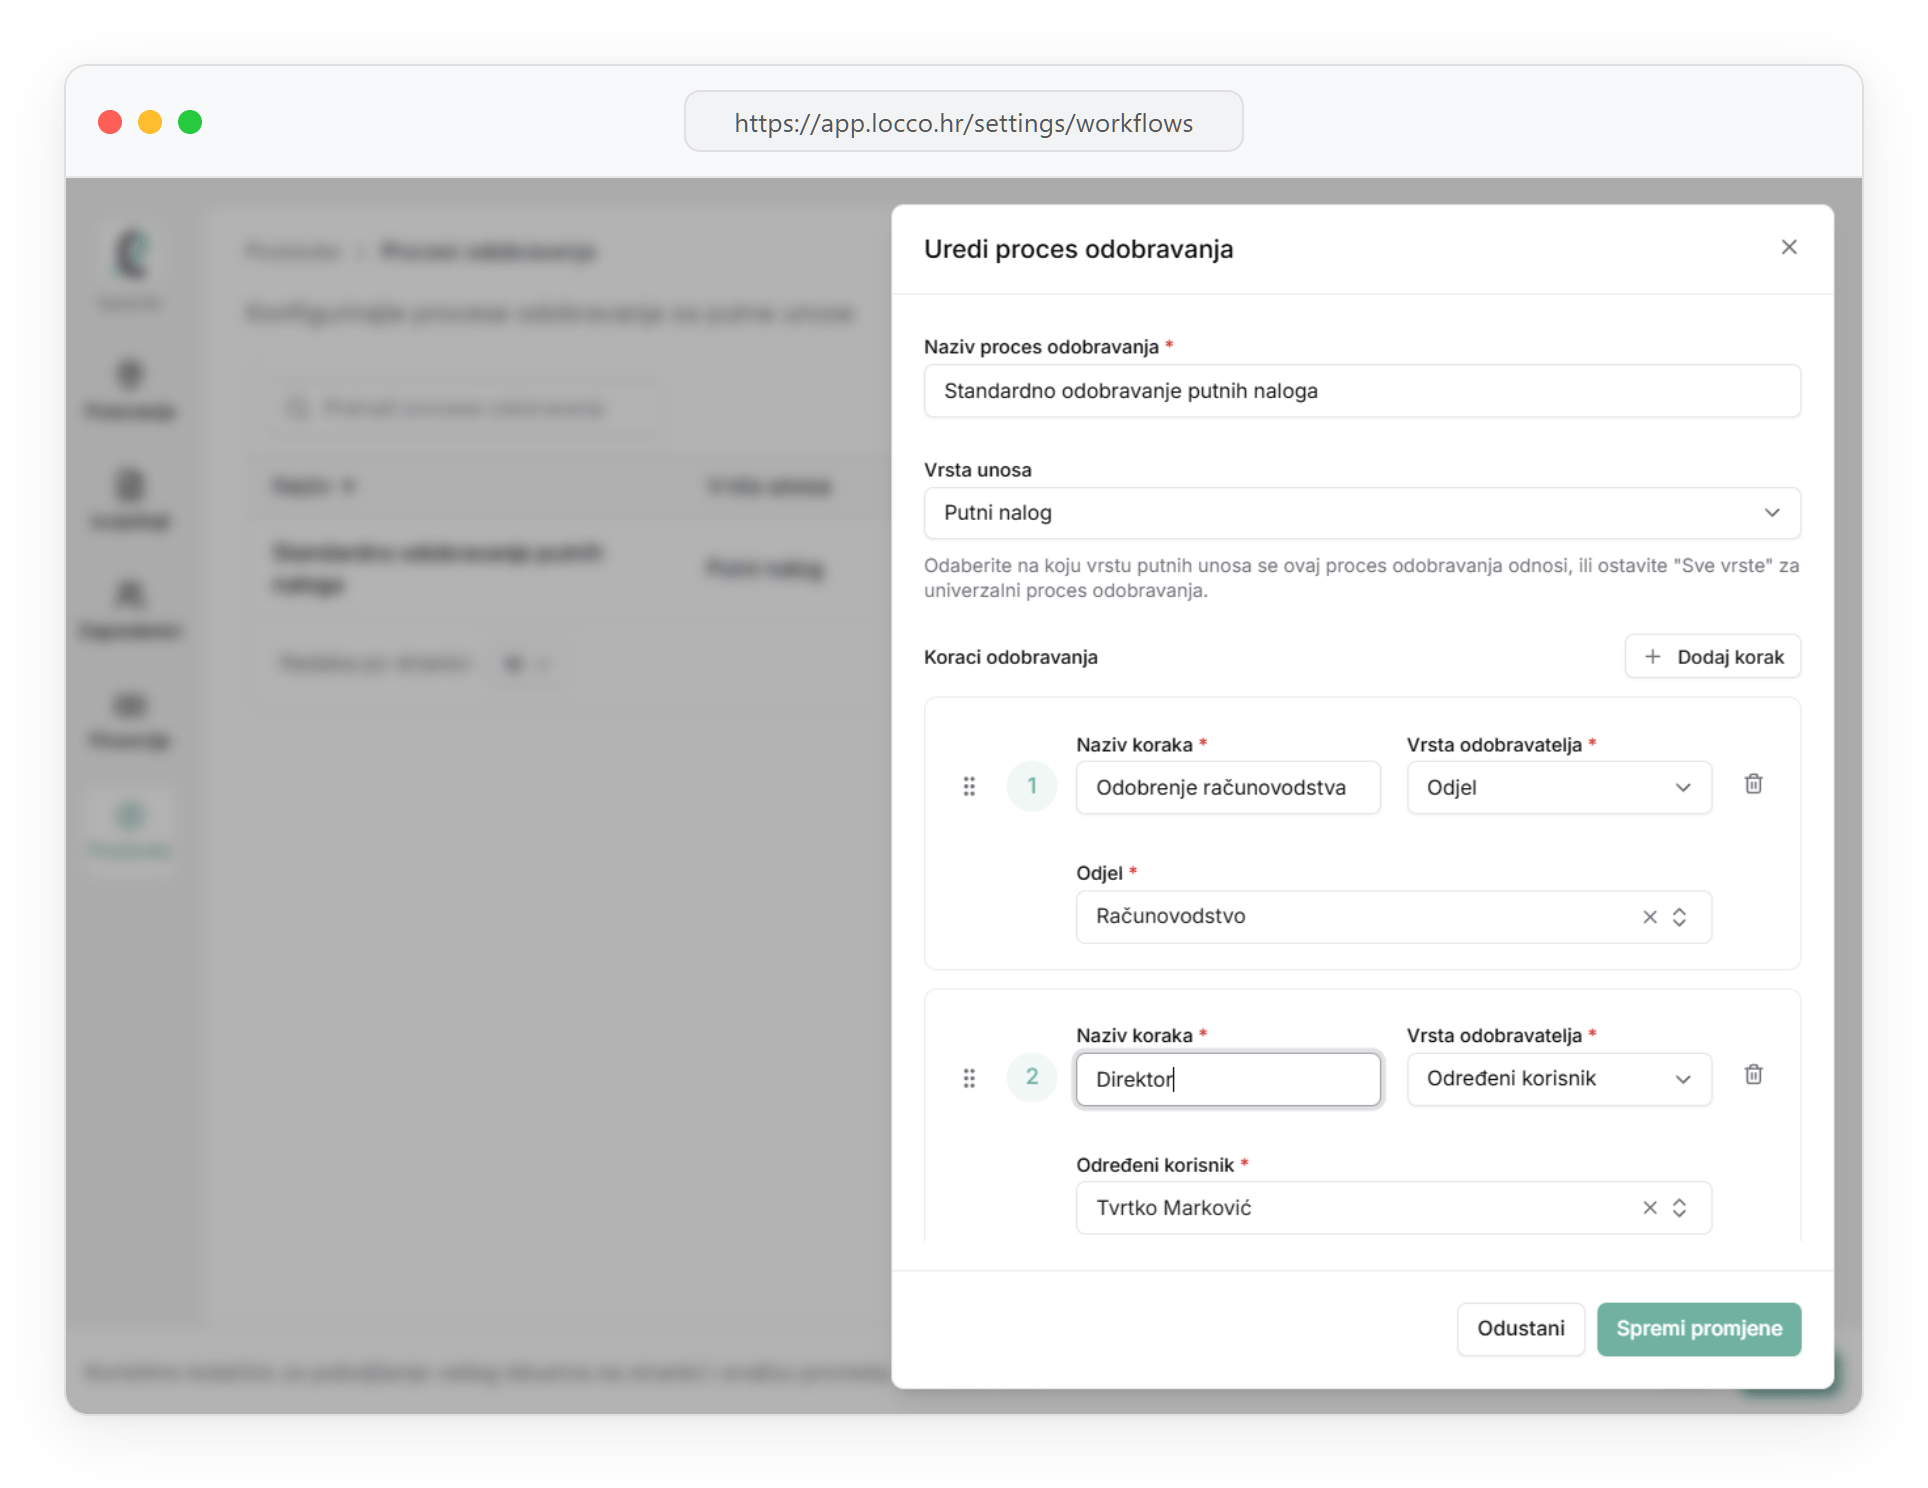Clear Tvrtko Marković selection with X icon
The width and height of the screenshot is (1928, 1488).
1650,1208
